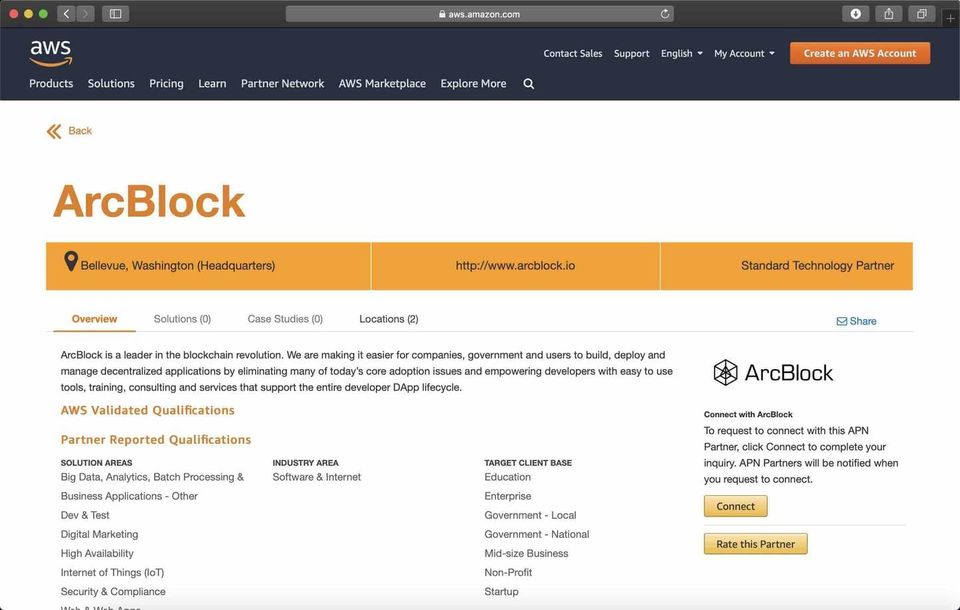Go back with Safari's back arrow
The image size is (960, 610).
66,14
